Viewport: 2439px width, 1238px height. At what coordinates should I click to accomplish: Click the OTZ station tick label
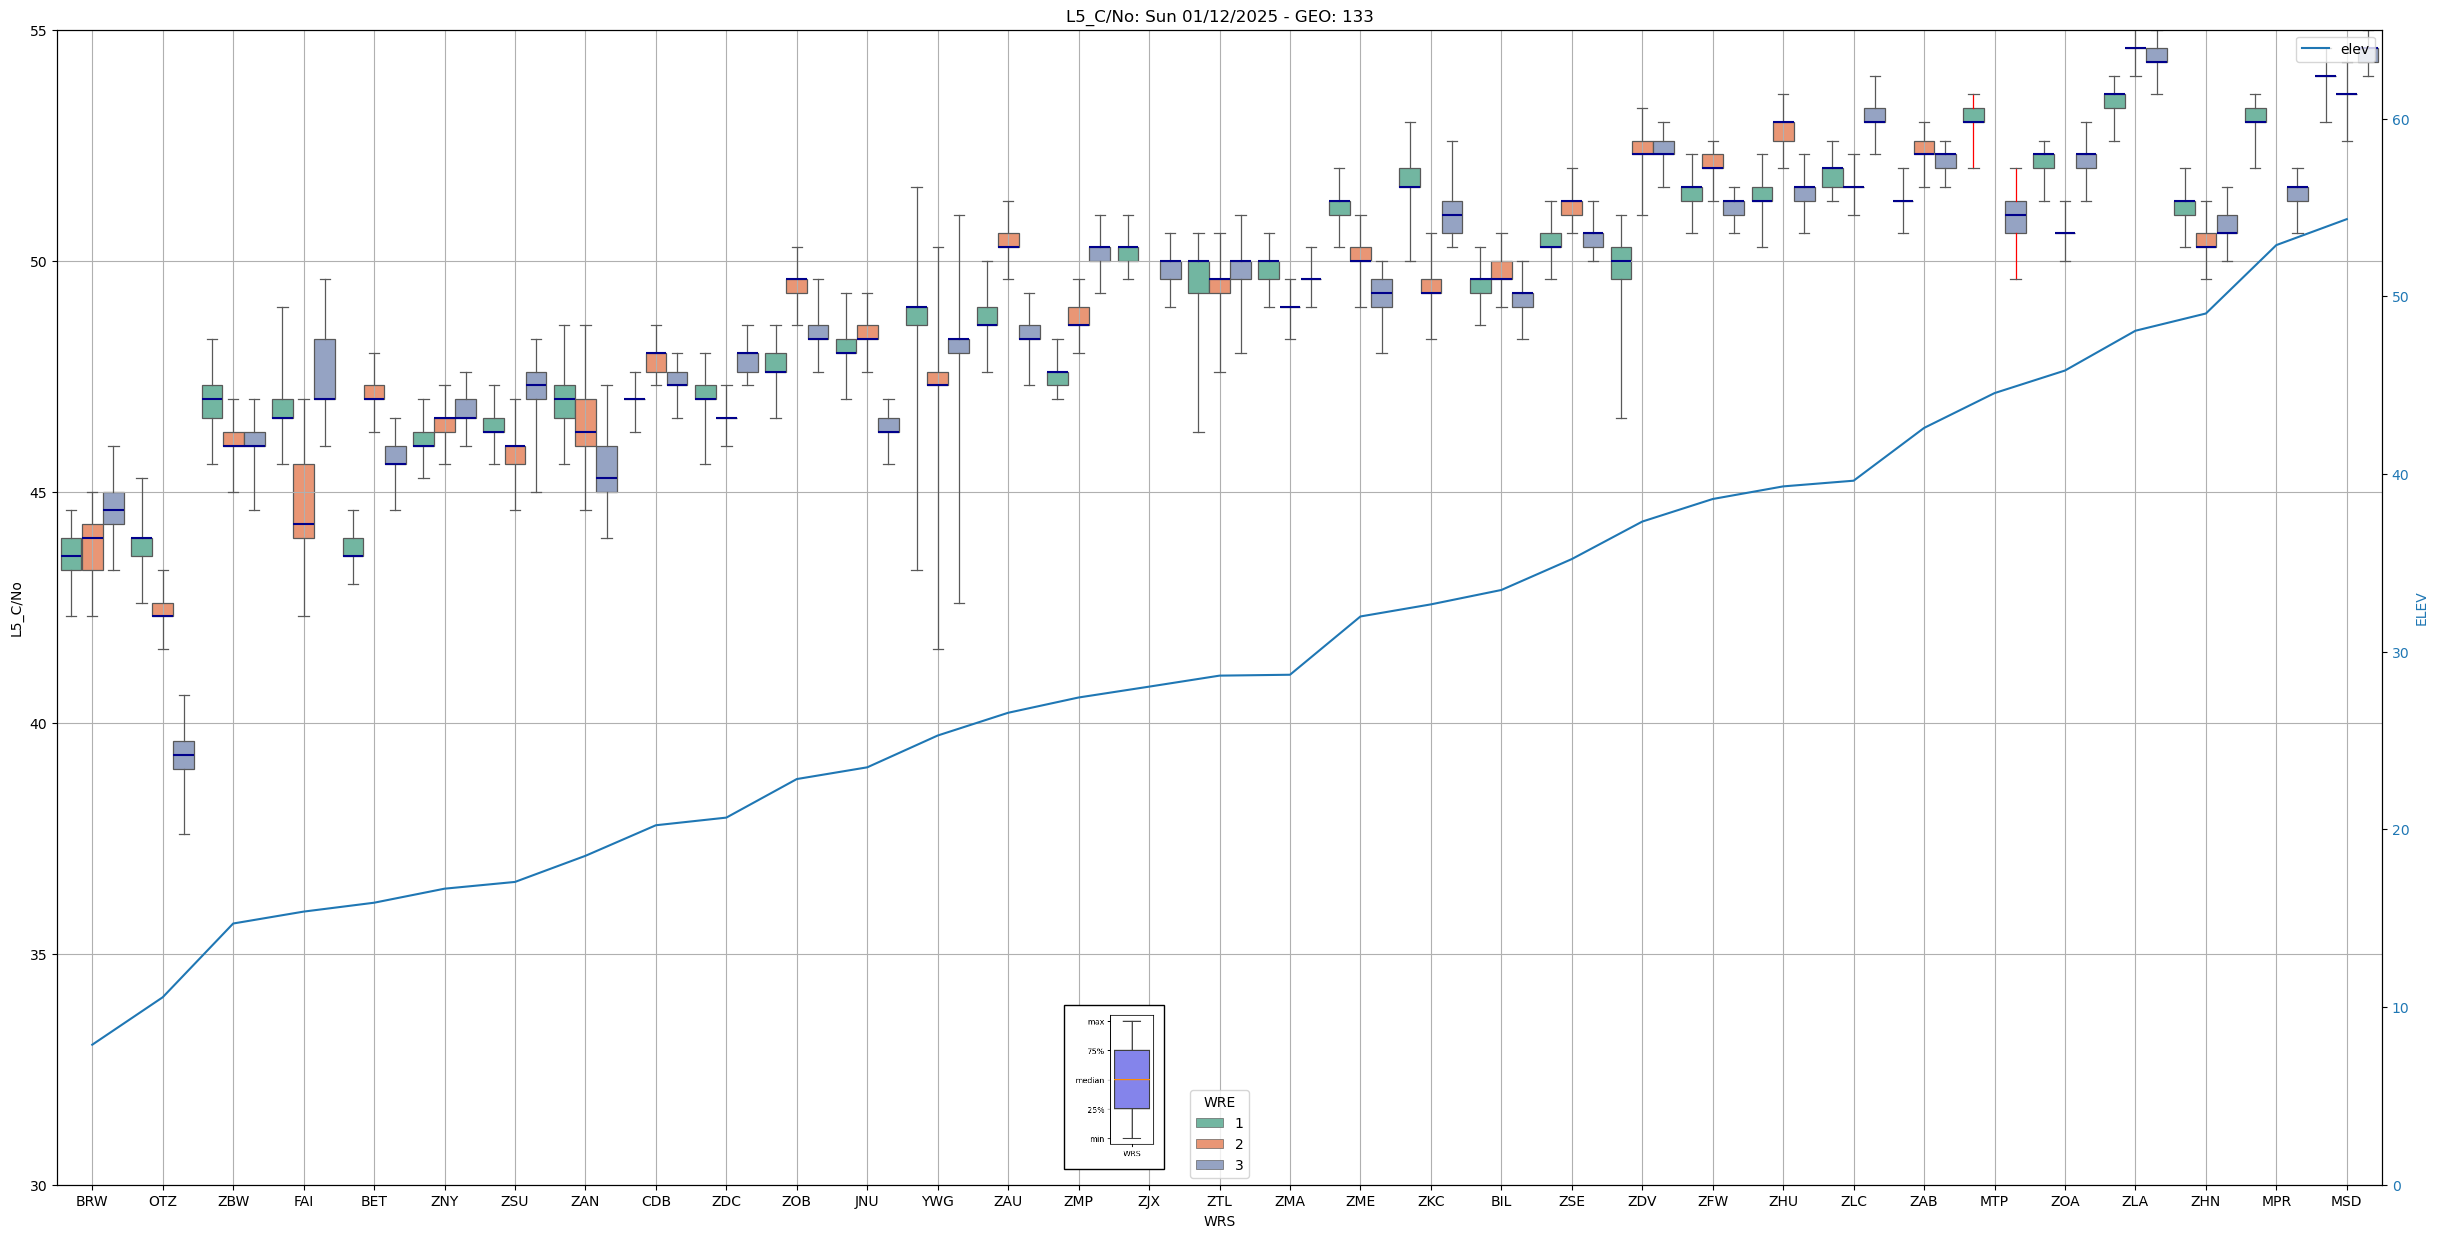pyautogui.click(x=162, y=1201)
